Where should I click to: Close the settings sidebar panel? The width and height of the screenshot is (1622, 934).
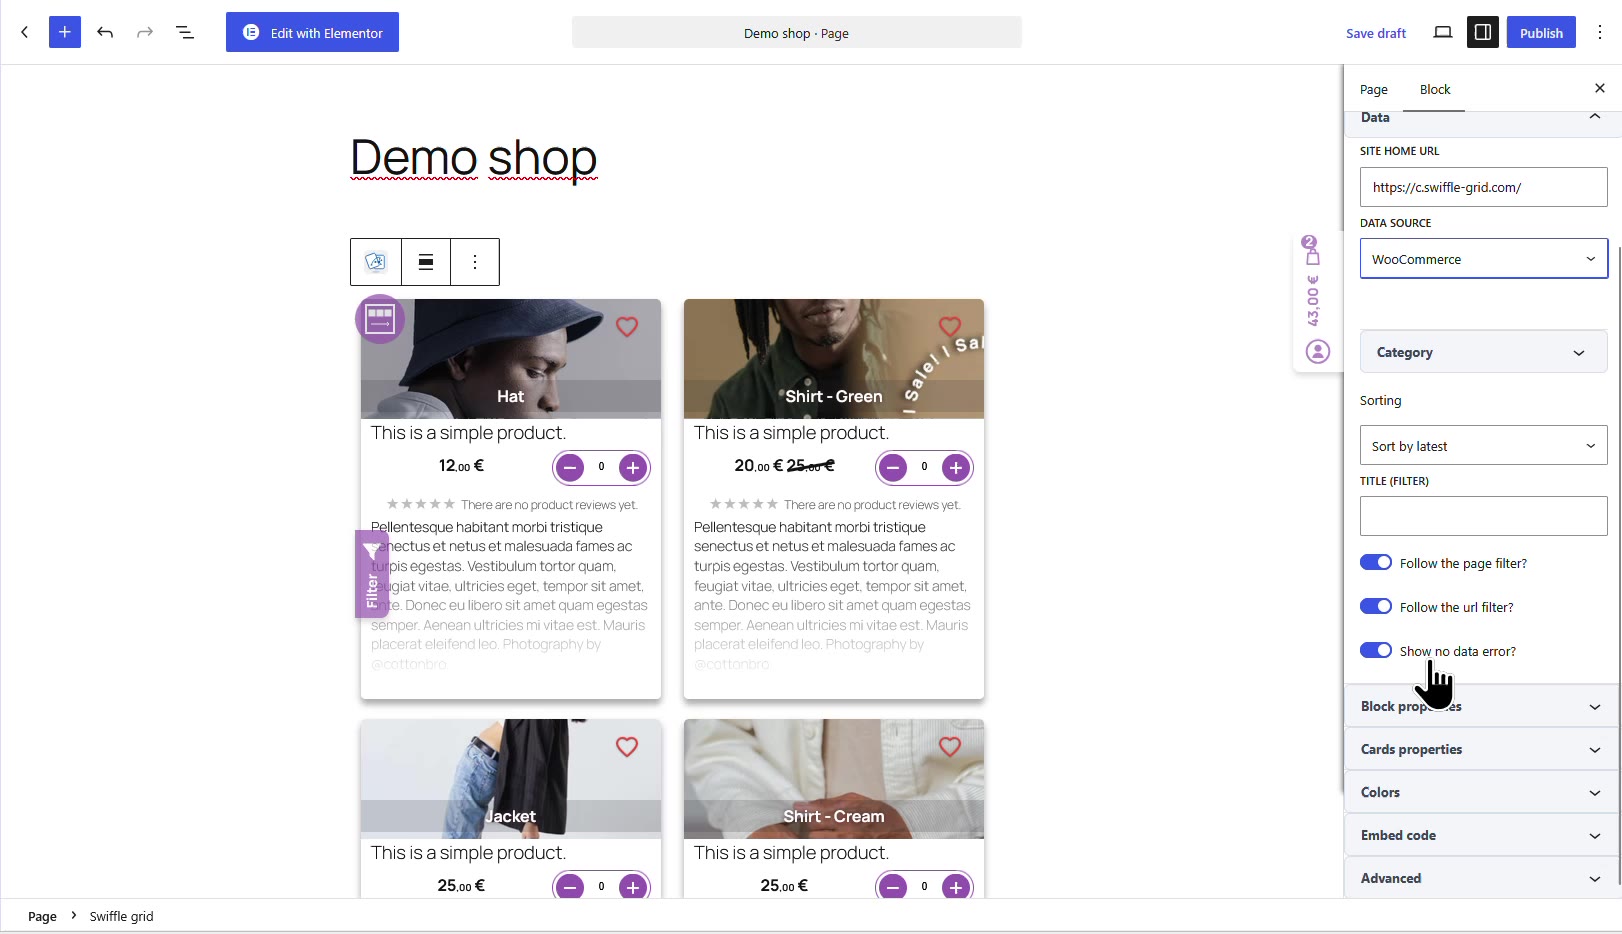(x=1600, y=88)
